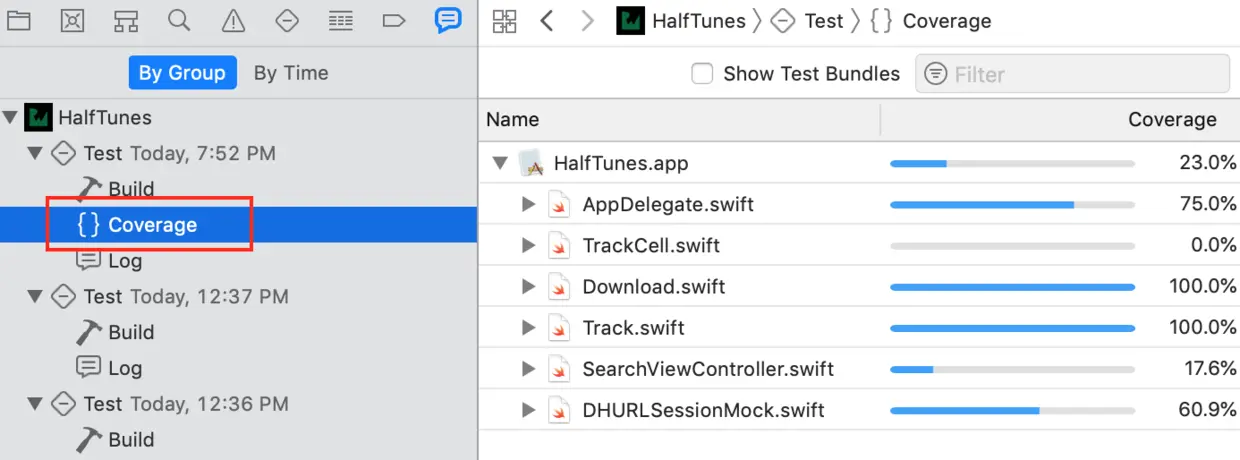The width and height of the screenshot is (1240, 460).
Task: Expand the AppDelegate.swift coverage row
Action: 530,204
